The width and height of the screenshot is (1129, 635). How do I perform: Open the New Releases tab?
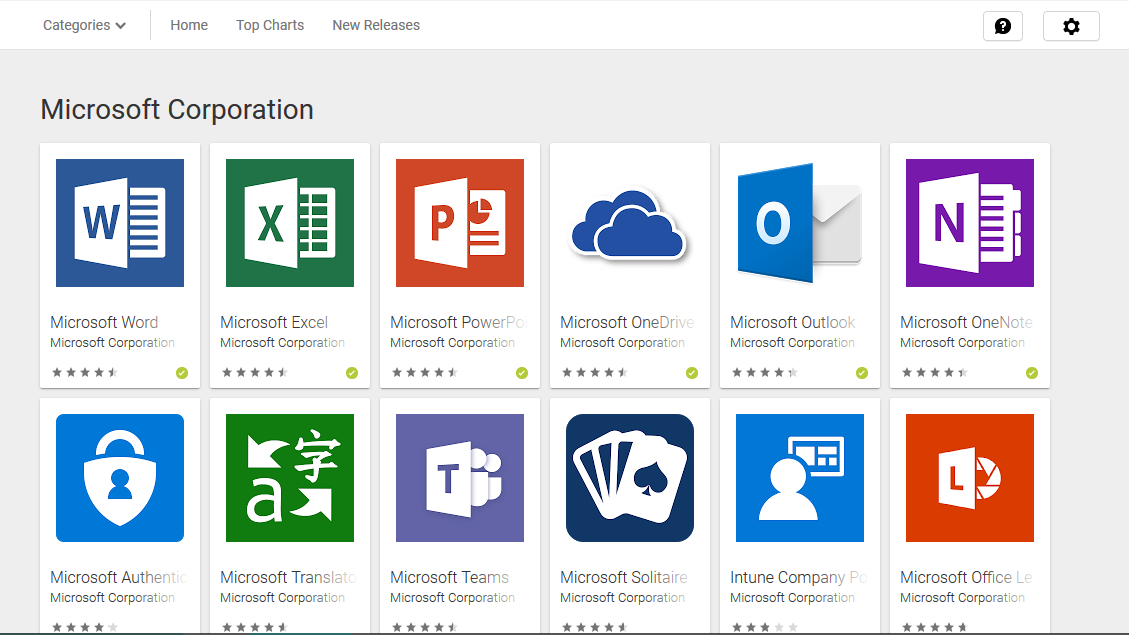[x=376, y=25]
